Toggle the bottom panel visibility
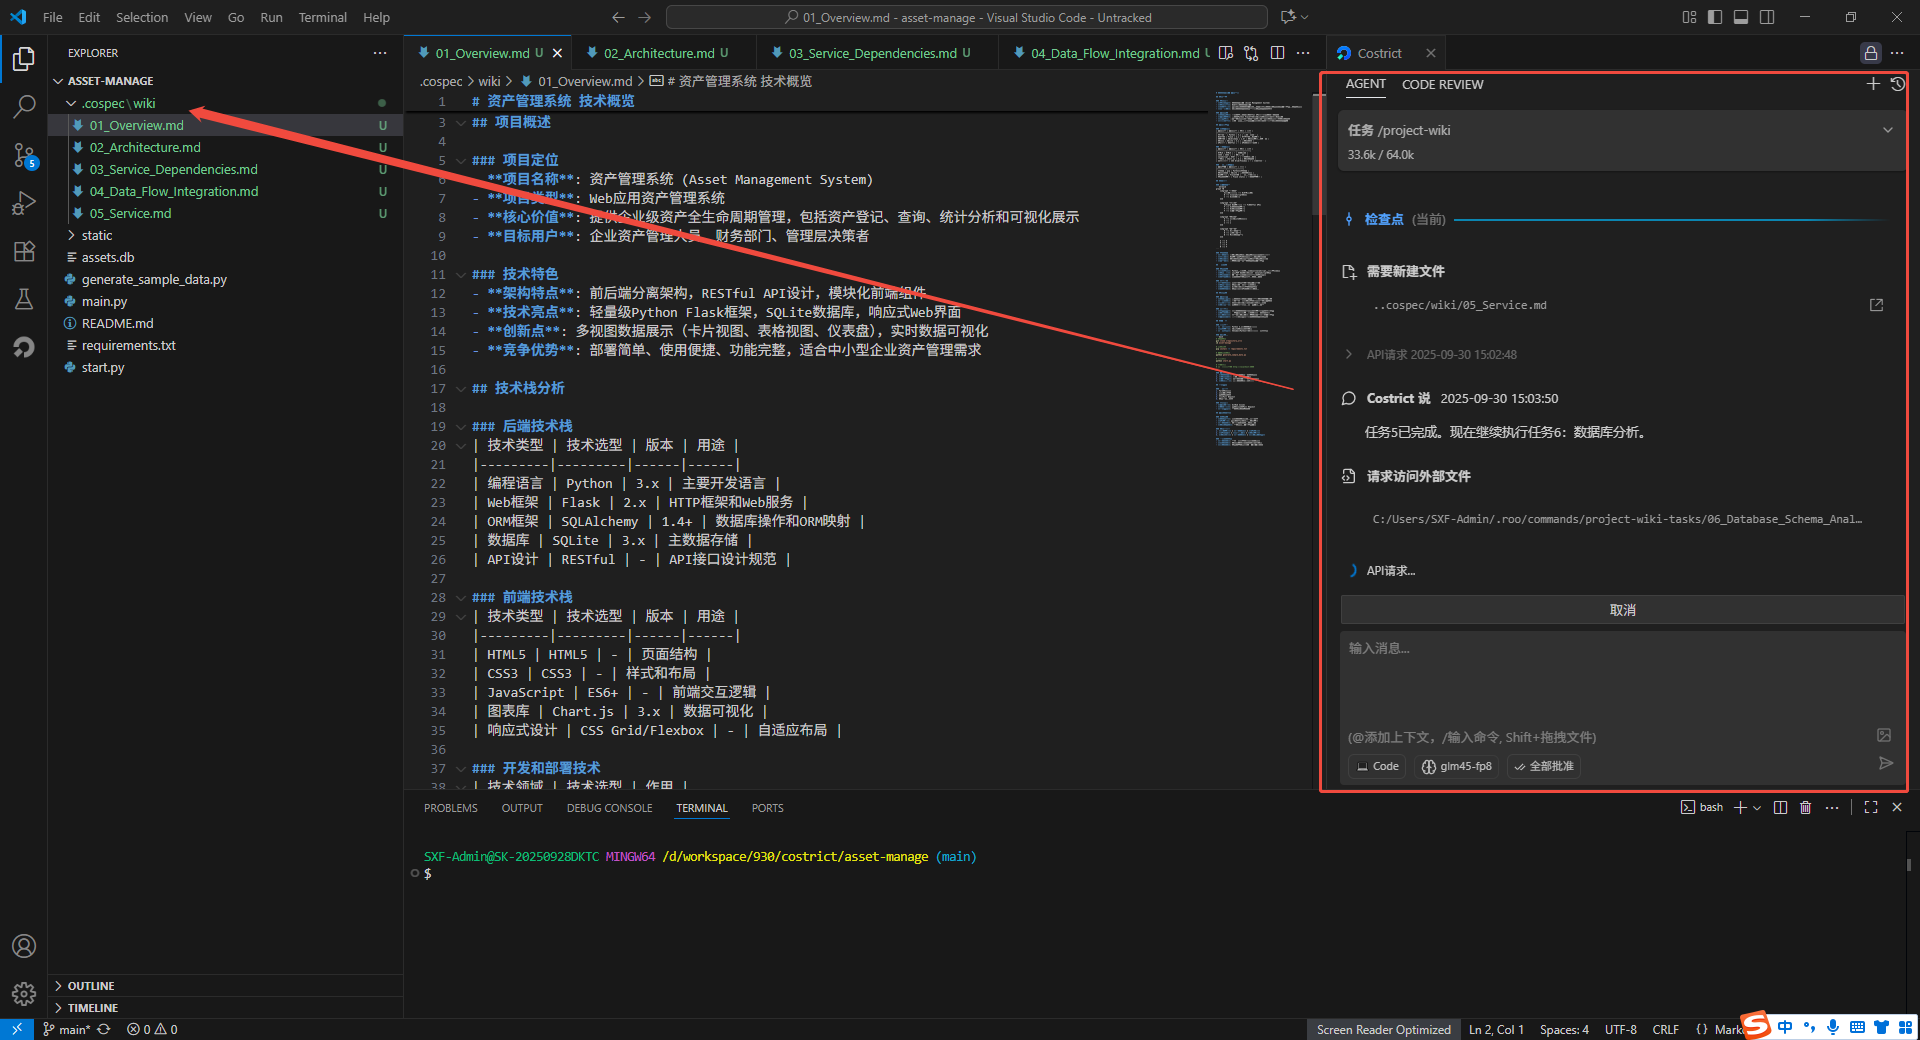This screenshot has height=1040, width=1920. point(1741,17)
